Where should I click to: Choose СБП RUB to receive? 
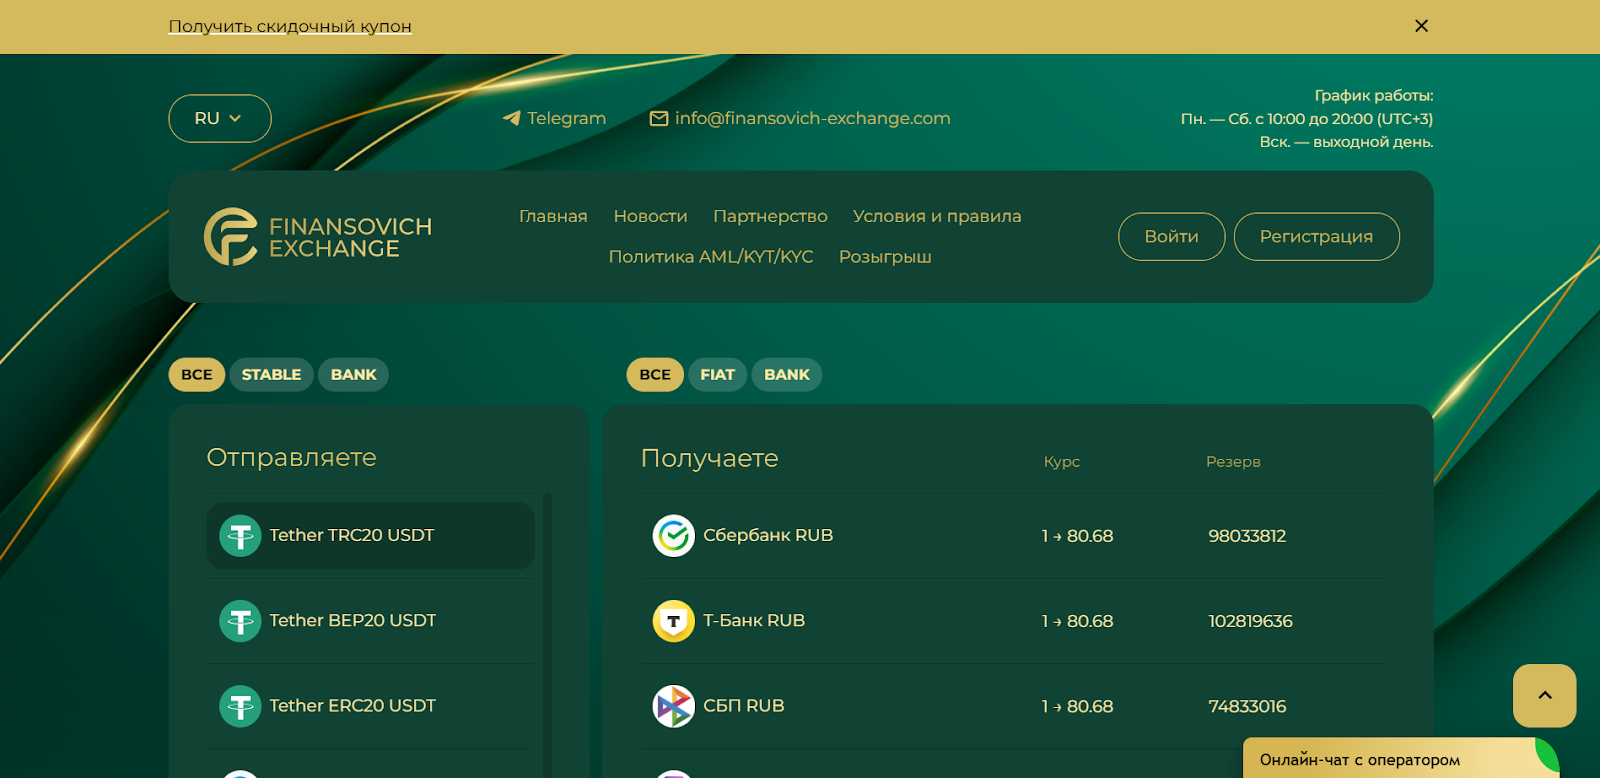click(x=1012, y=706)
